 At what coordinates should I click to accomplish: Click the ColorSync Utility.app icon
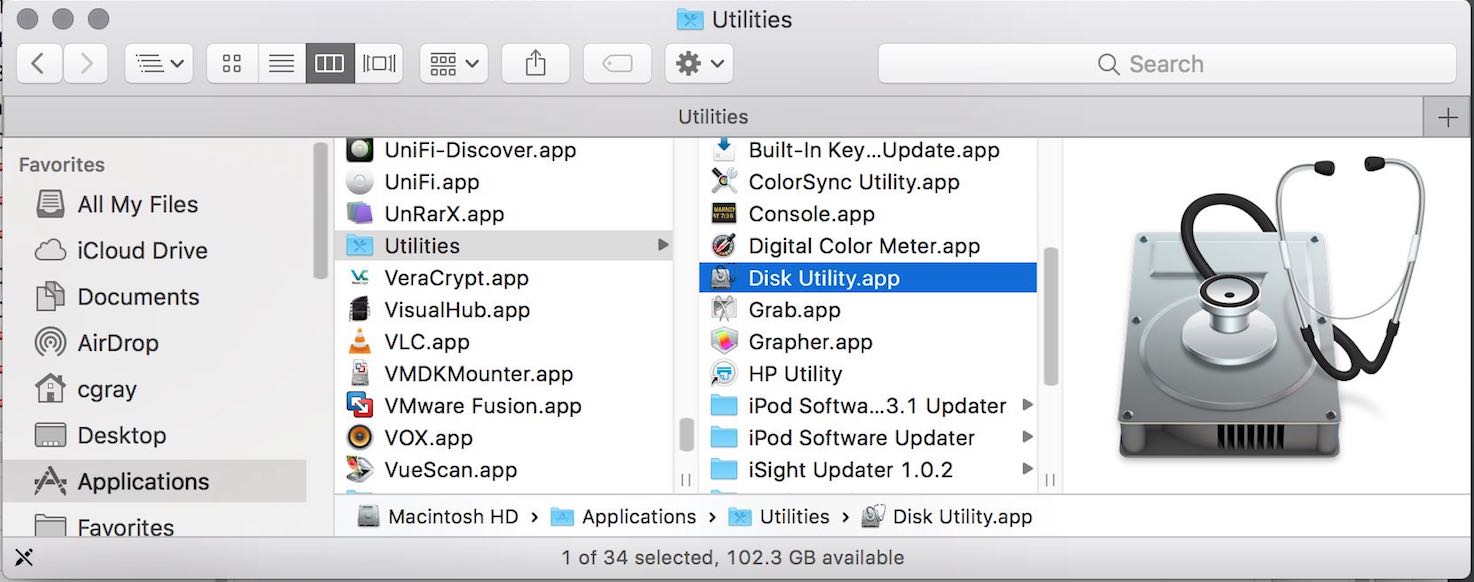point(723,182)
